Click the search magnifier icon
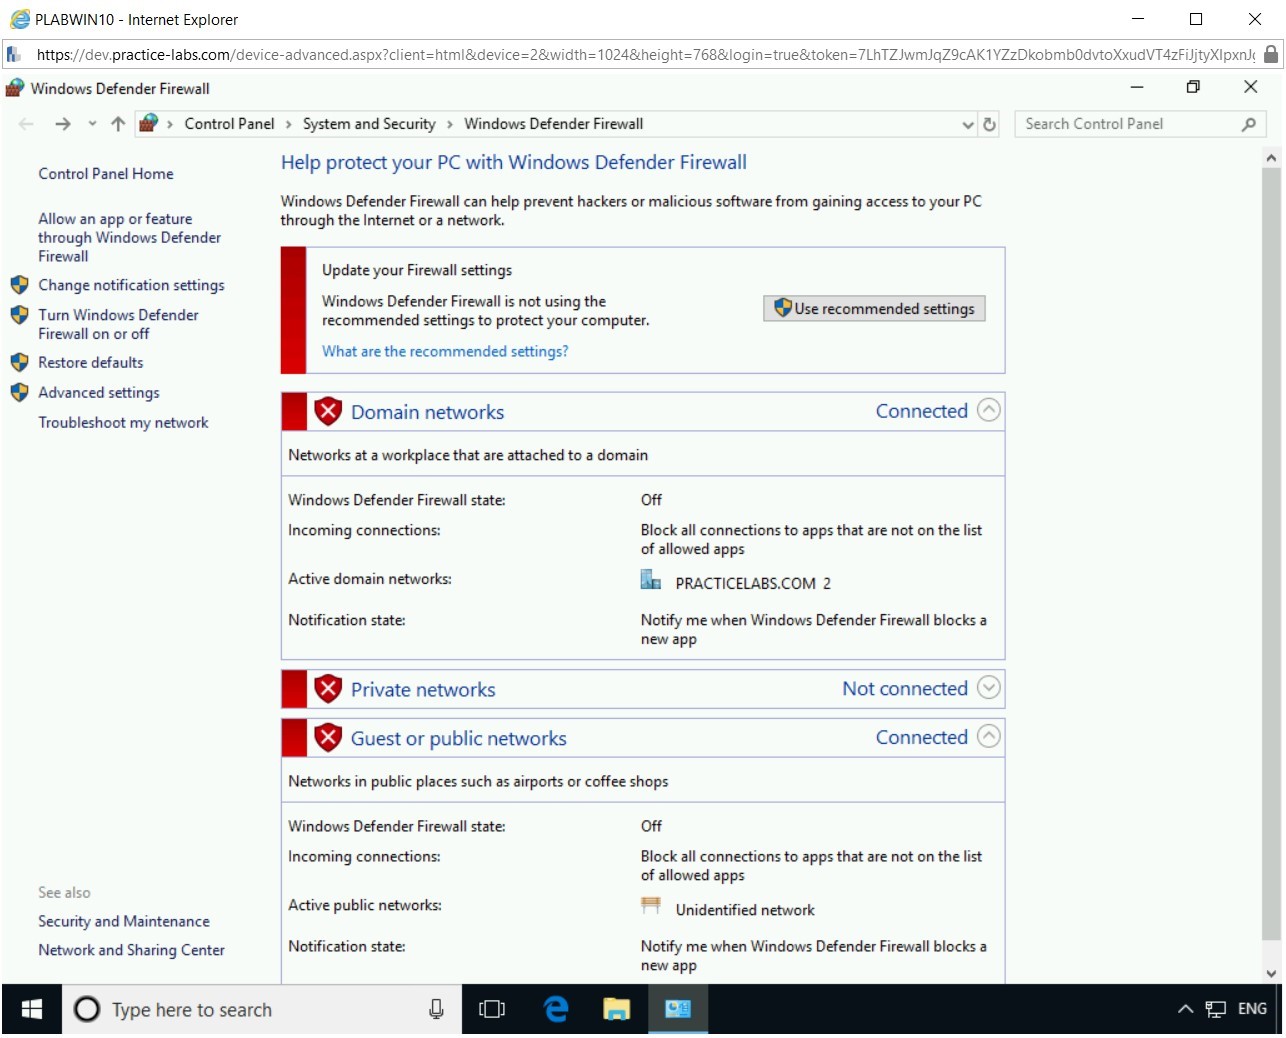1286x1038 pixels. point(1248,124)
